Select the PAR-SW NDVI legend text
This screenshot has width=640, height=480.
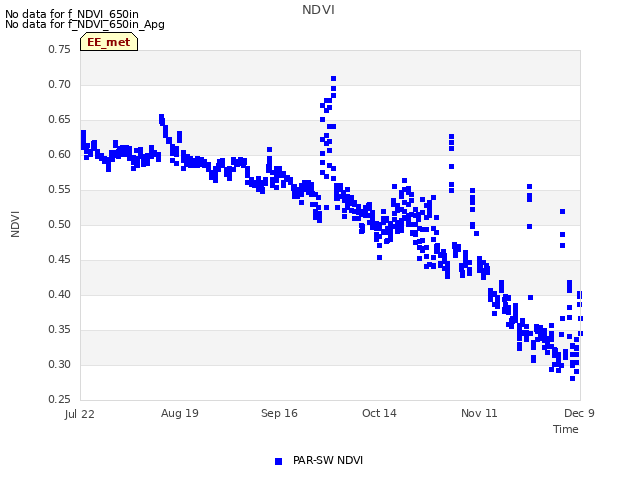[x=328, y=460]
